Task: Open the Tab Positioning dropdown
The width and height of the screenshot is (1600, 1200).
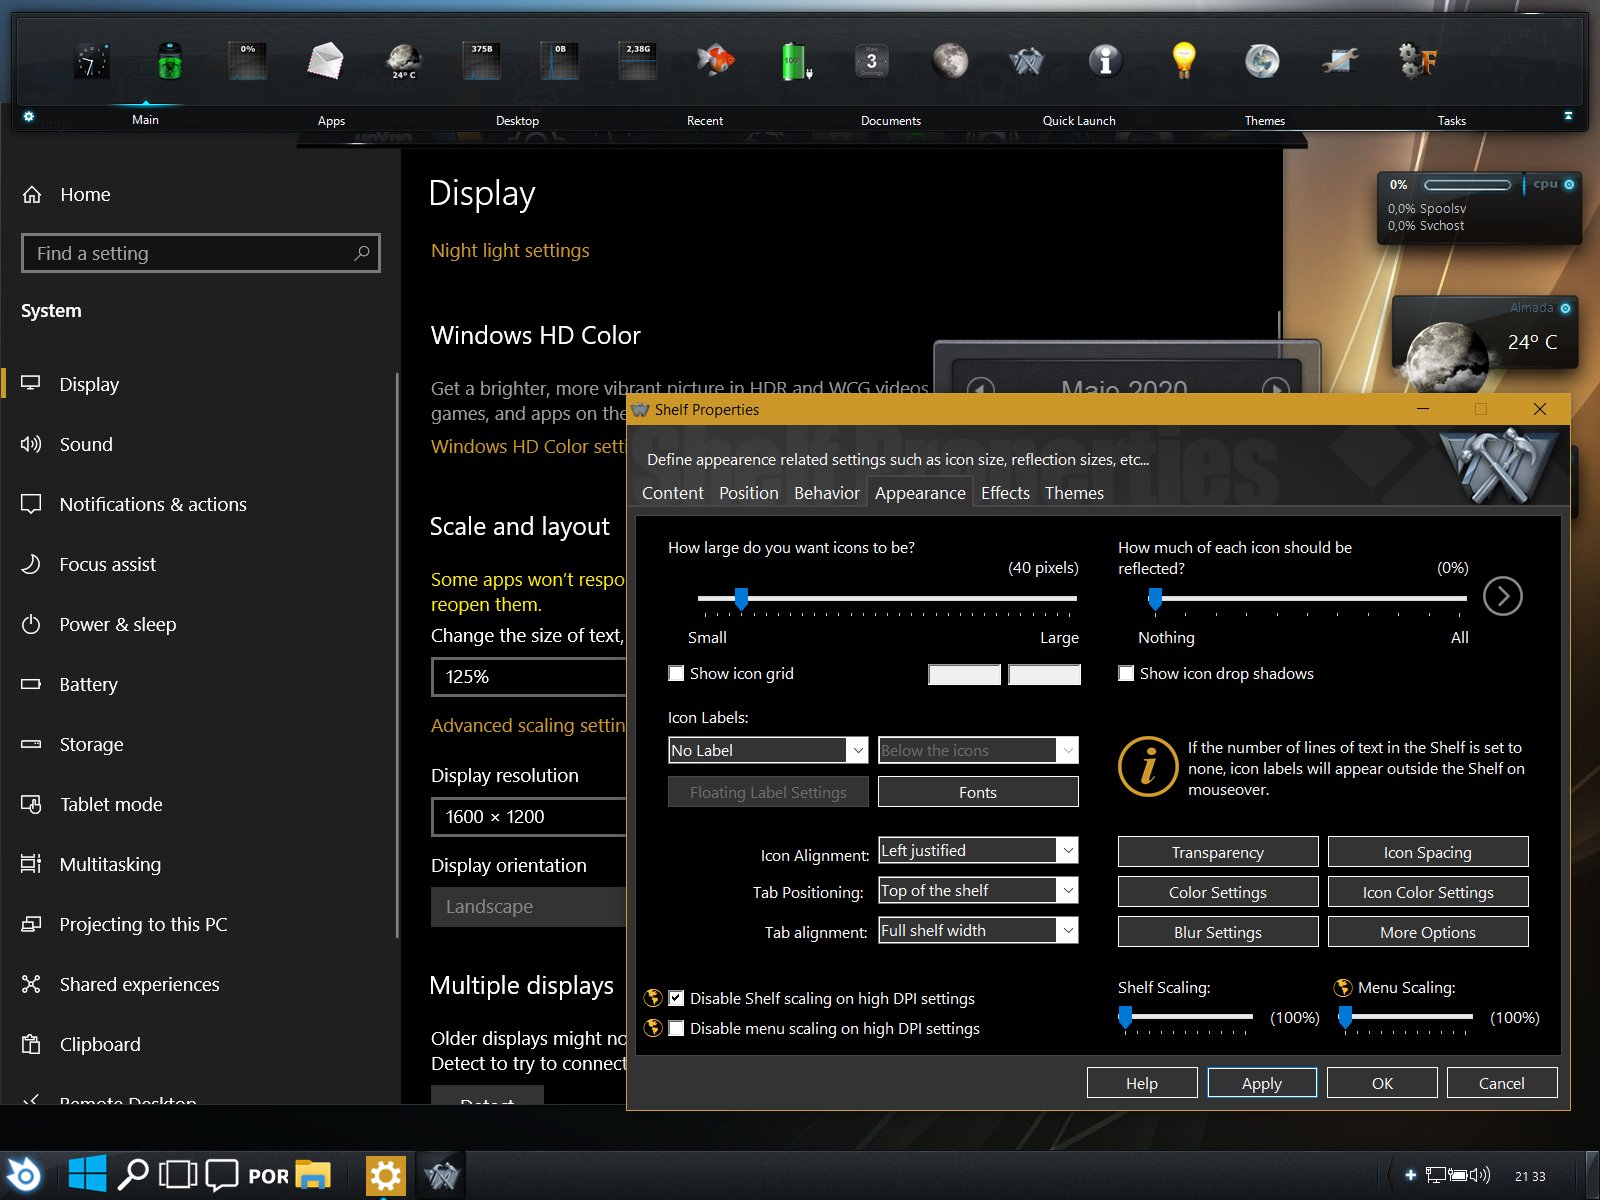Action: click(x=977, y=891)
